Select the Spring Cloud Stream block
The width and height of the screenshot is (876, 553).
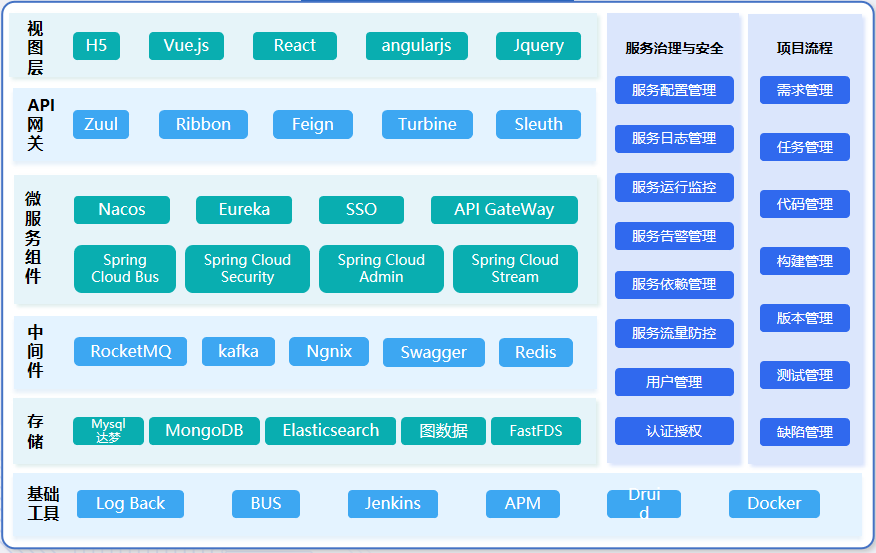click(516, 269)
